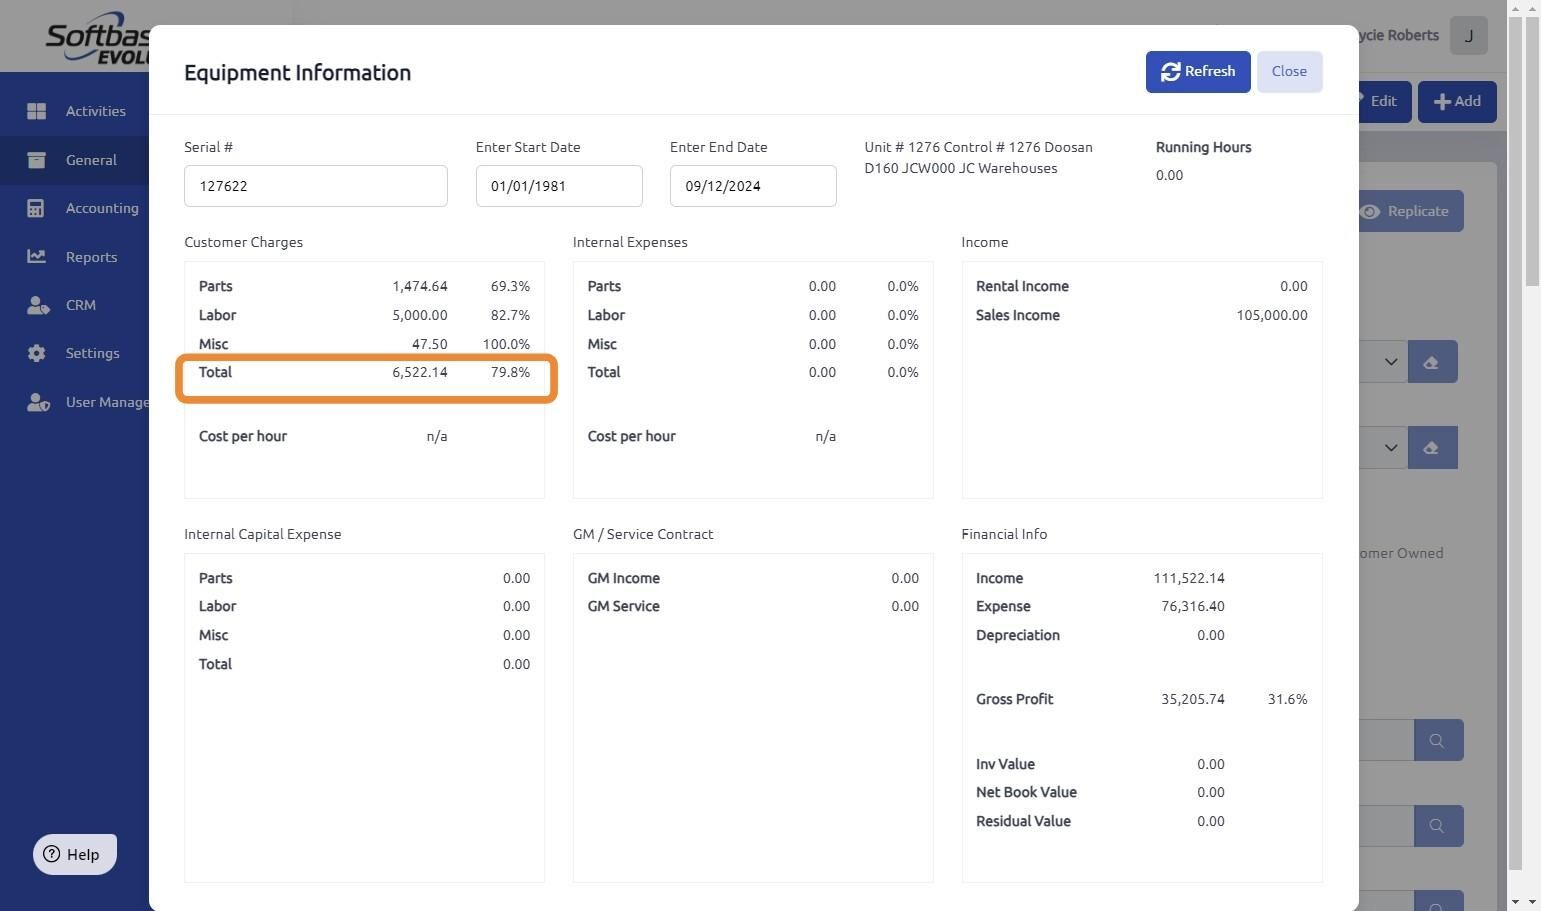This screenshot has height=911, width=1541.
Task: Click the General archive box icon
Action: 37,160
